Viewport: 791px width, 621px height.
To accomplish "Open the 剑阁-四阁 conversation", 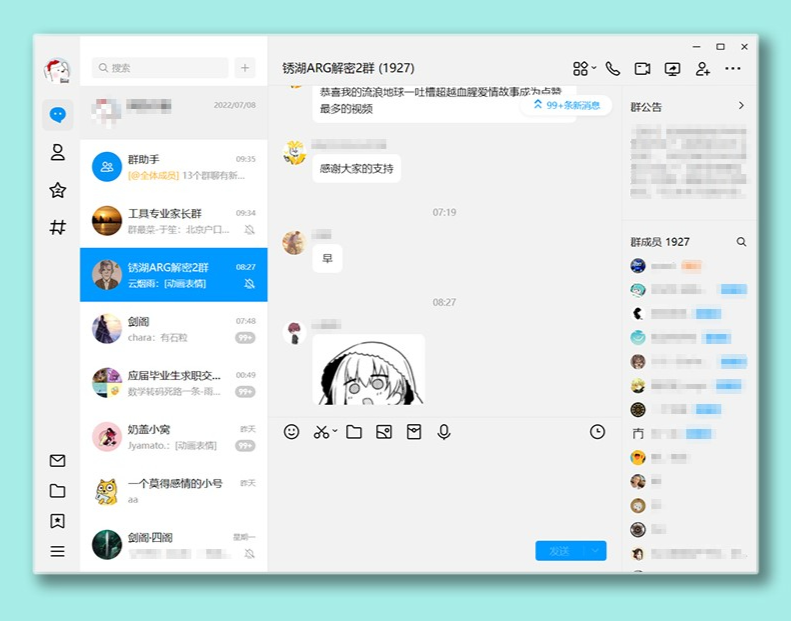I will [x=174, y=545].
